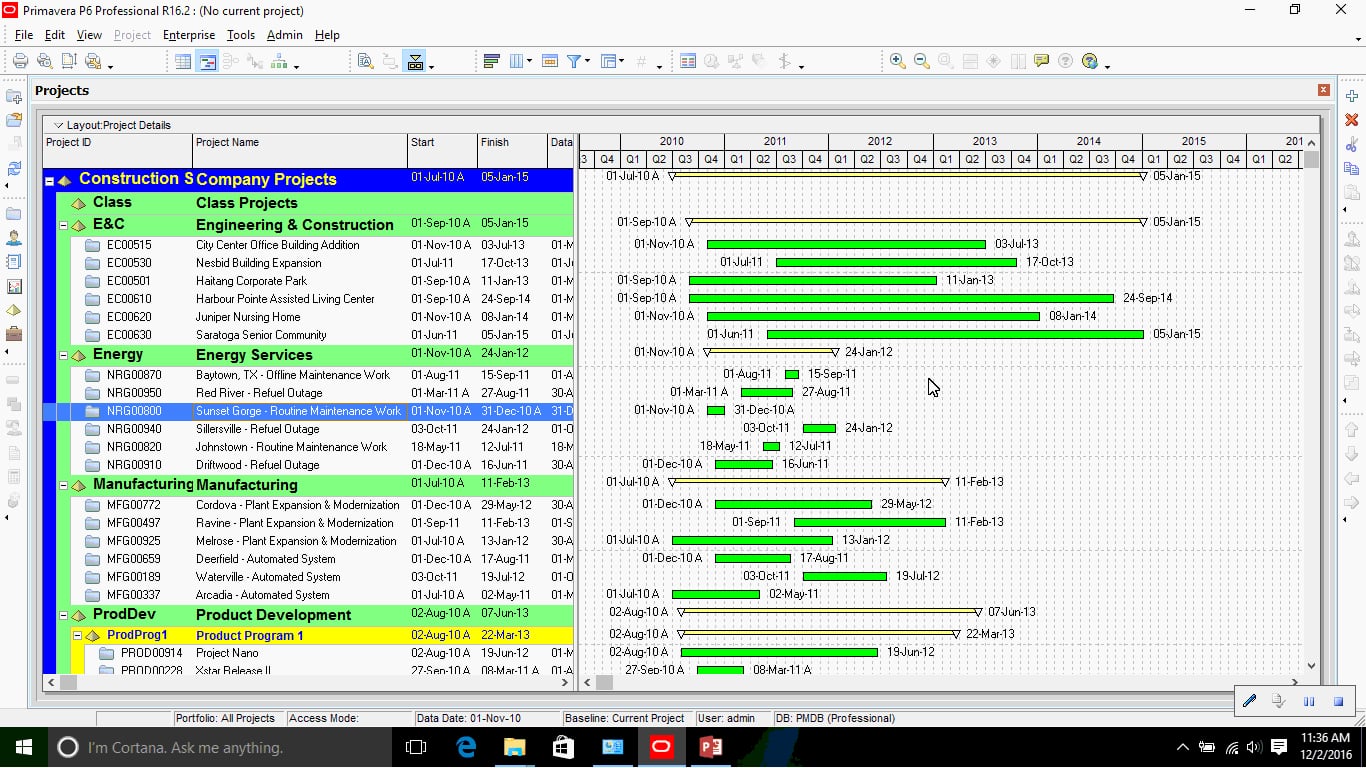This screenshot has height=768, width=1366.
Task: Open the Projects folder icon in left sidebar
Action: [x=14, y=214]
